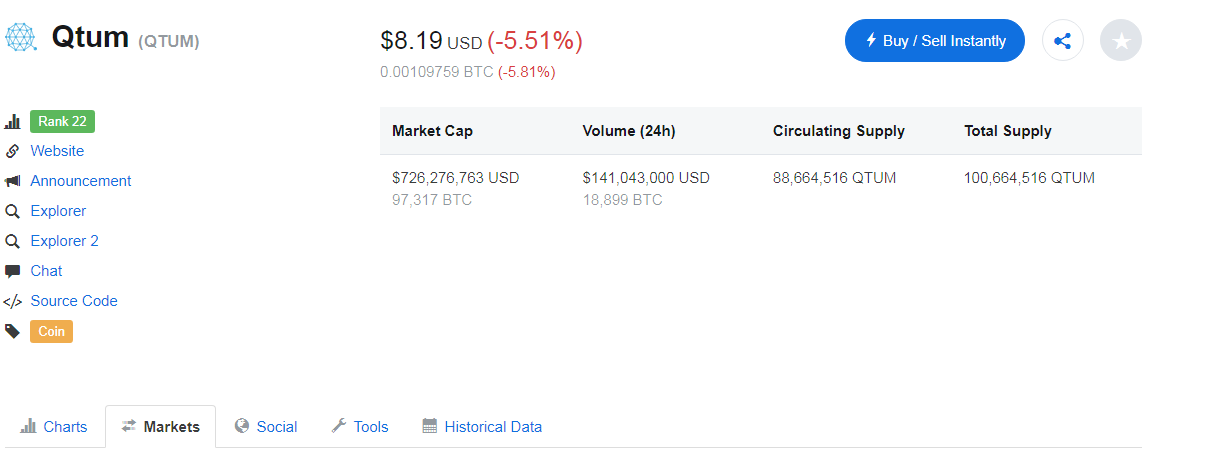This screenshot has width=1228, height=451.
Task: Open the Tools tab
Action: click(x=360, y=427)
